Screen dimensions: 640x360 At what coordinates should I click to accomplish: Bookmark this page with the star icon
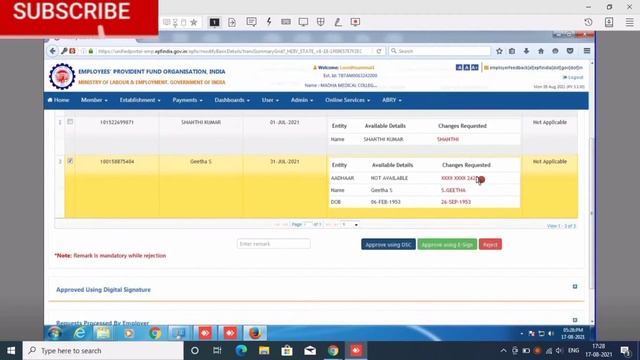point(499,51)
